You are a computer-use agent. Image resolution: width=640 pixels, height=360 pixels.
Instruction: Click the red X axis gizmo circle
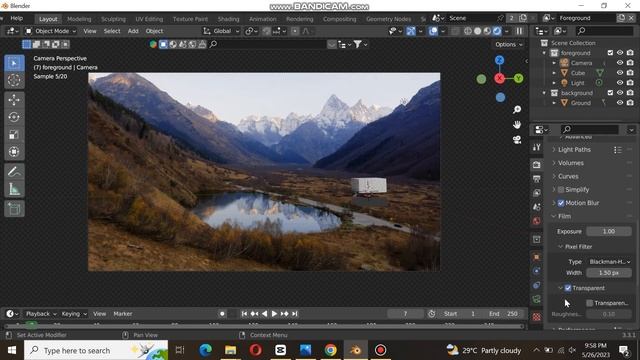coord(500,78)
